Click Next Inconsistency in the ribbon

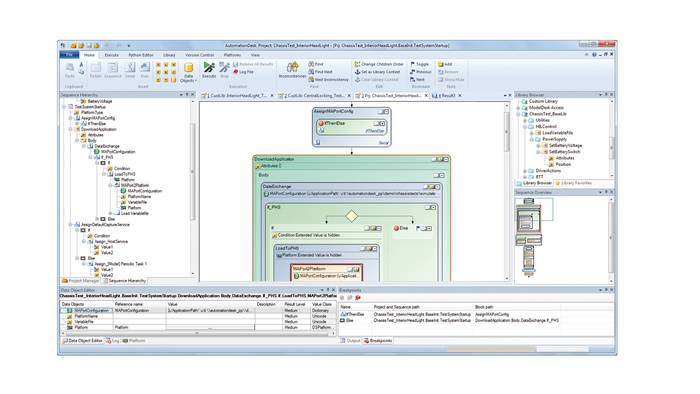pos(328,79)
